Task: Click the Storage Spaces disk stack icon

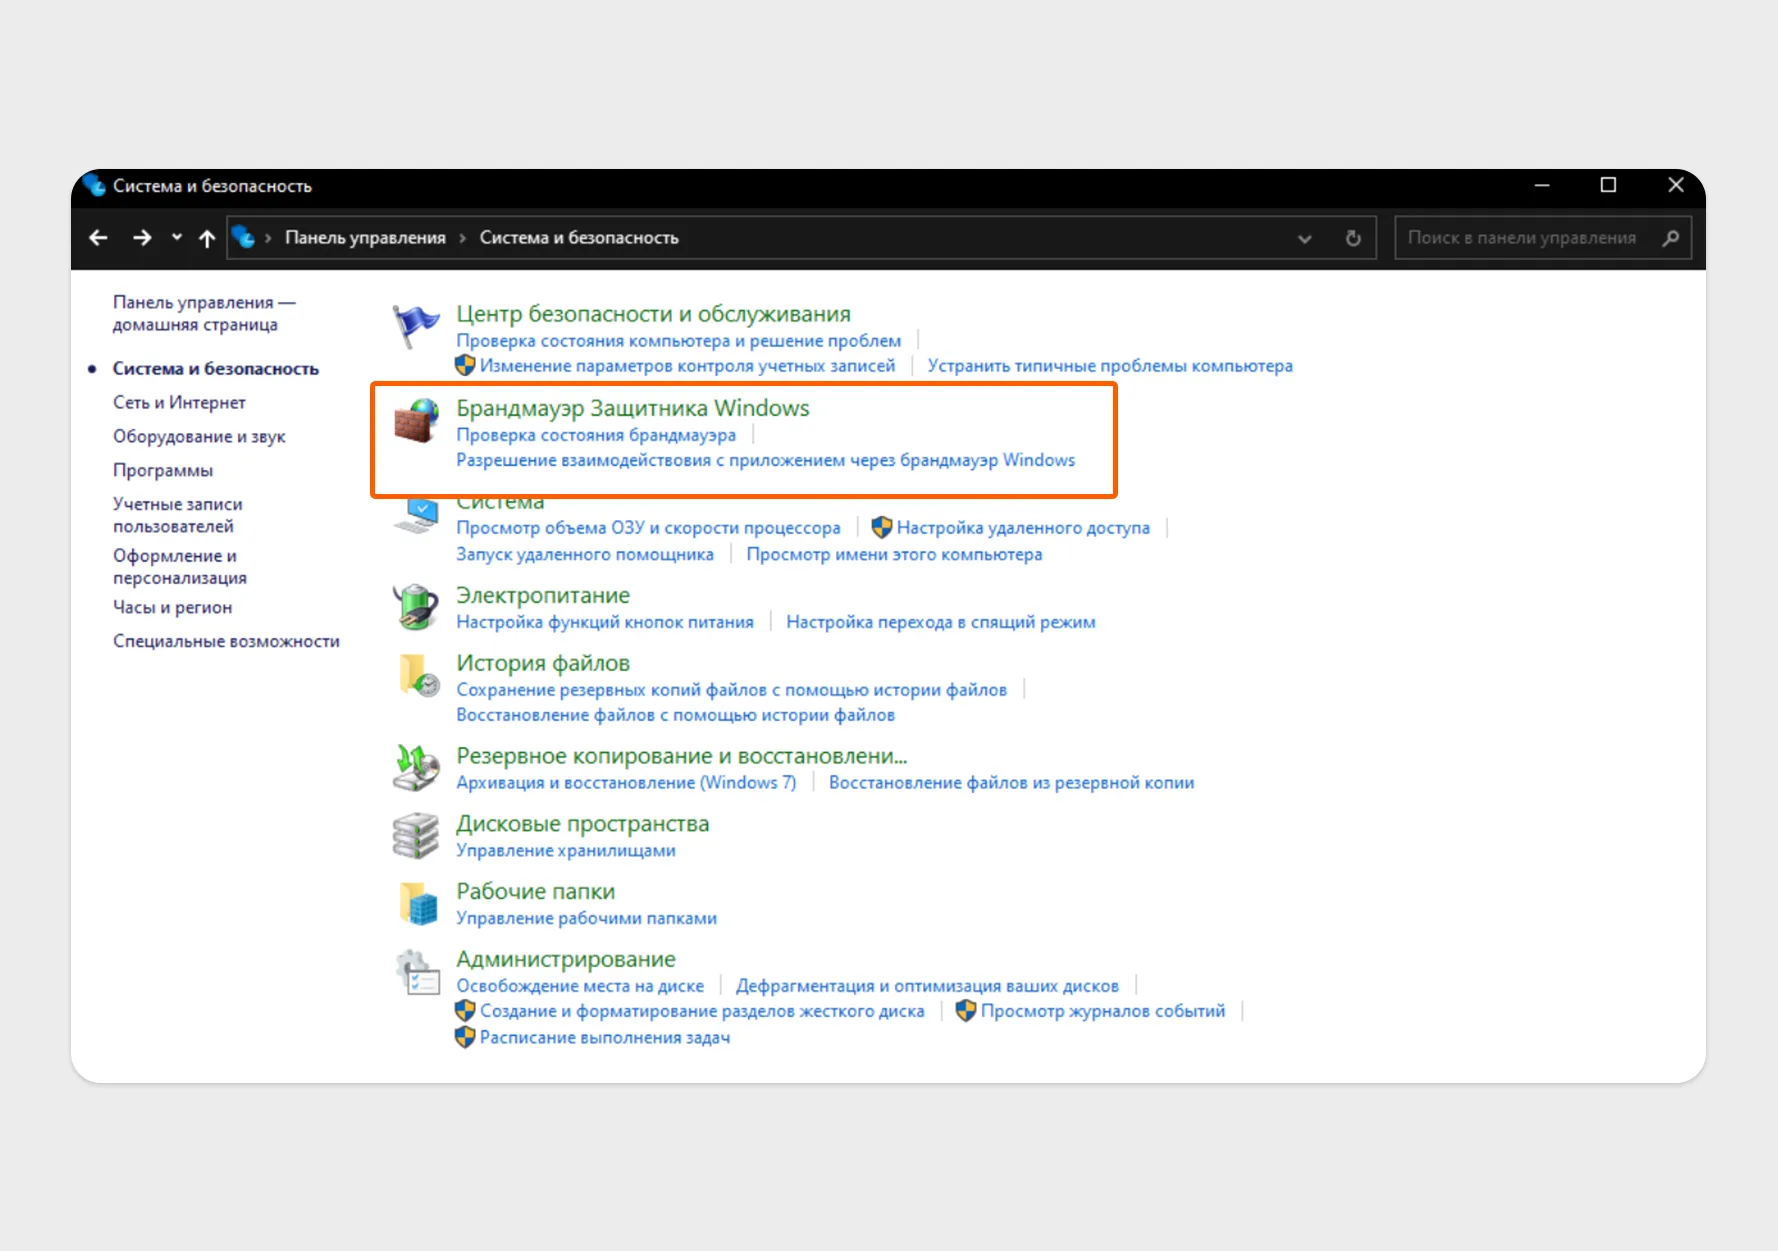Action: [x=415, y=836]
